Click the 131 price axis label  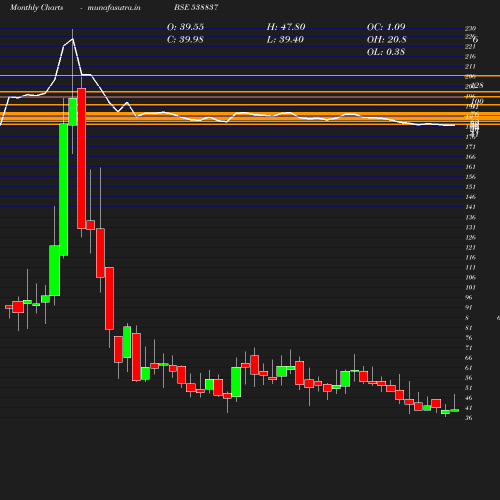click(x=470, y=228)
